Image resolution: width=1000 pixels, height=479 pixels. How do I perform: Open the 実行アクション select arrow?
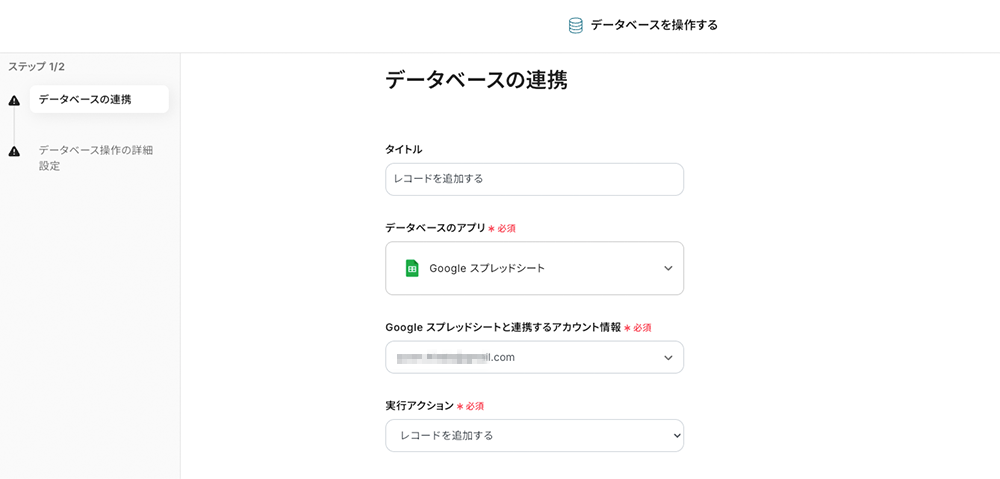coord(677,435)
